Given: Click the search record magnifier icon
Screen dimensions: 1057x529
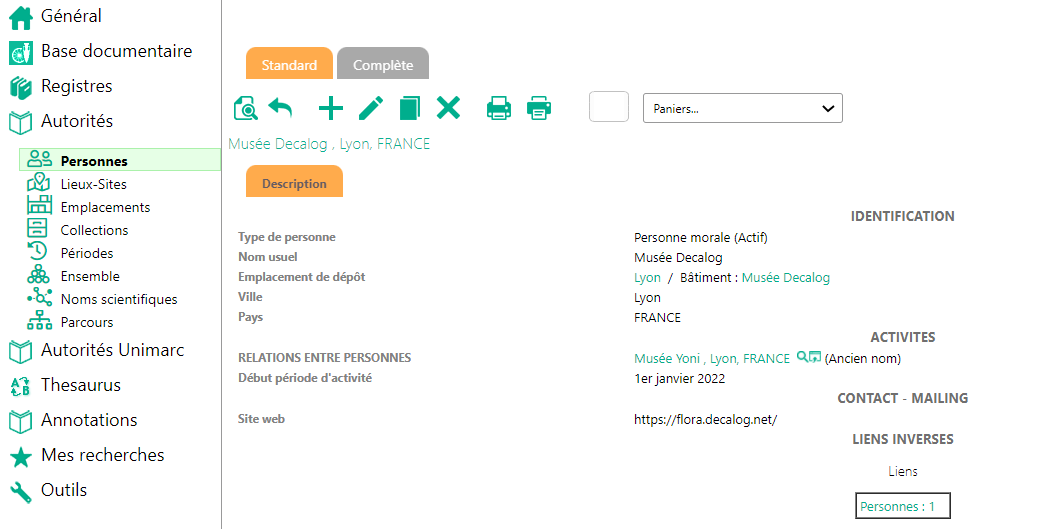Looking at the screenshot, I should coord(246,108).
